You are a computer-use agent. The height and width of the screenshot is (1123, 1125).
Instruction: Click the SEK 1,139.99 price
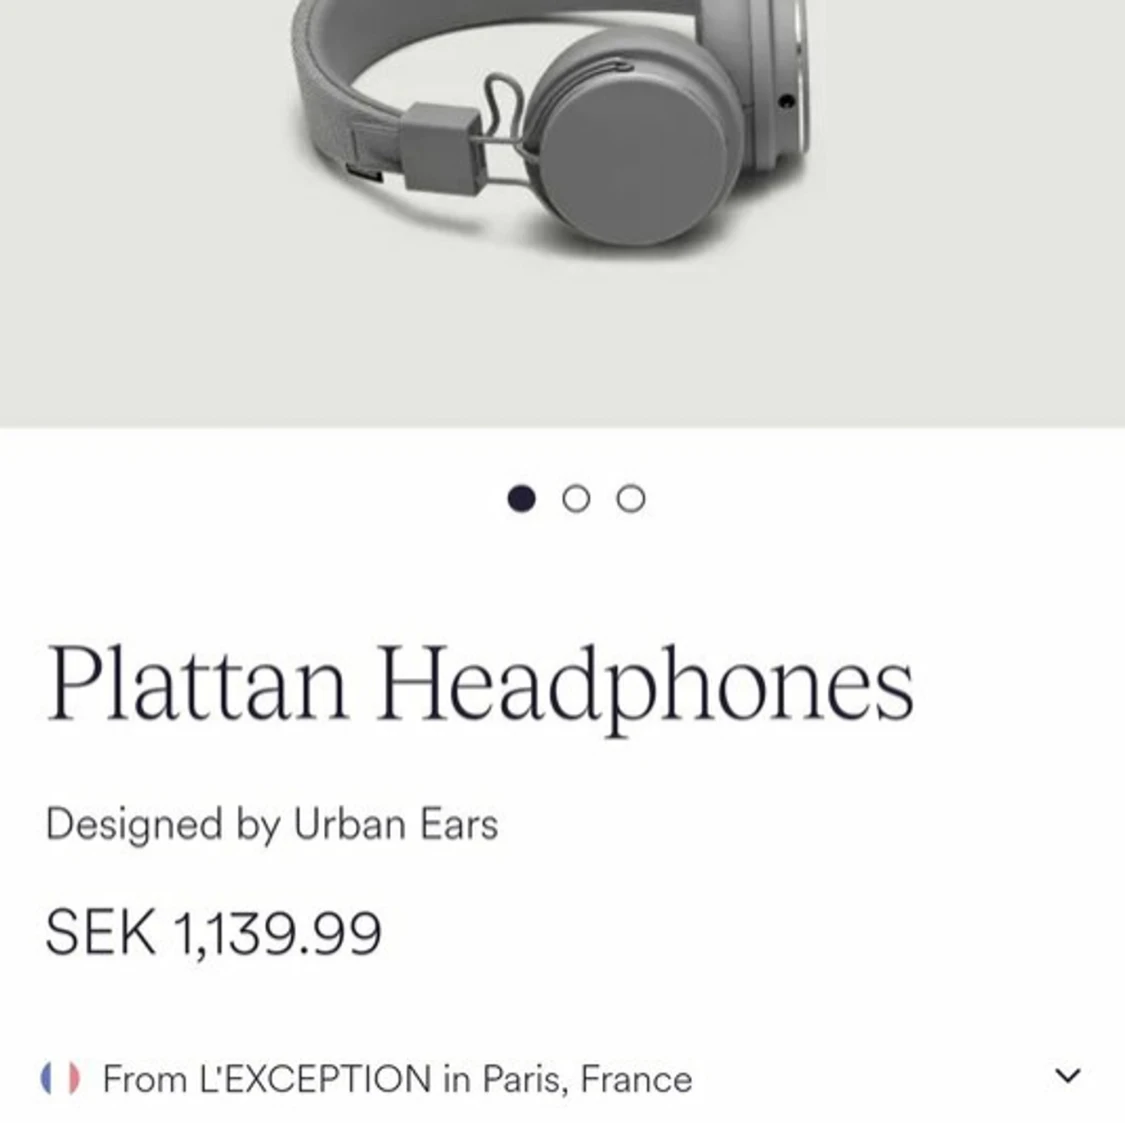tap(213, 932)
